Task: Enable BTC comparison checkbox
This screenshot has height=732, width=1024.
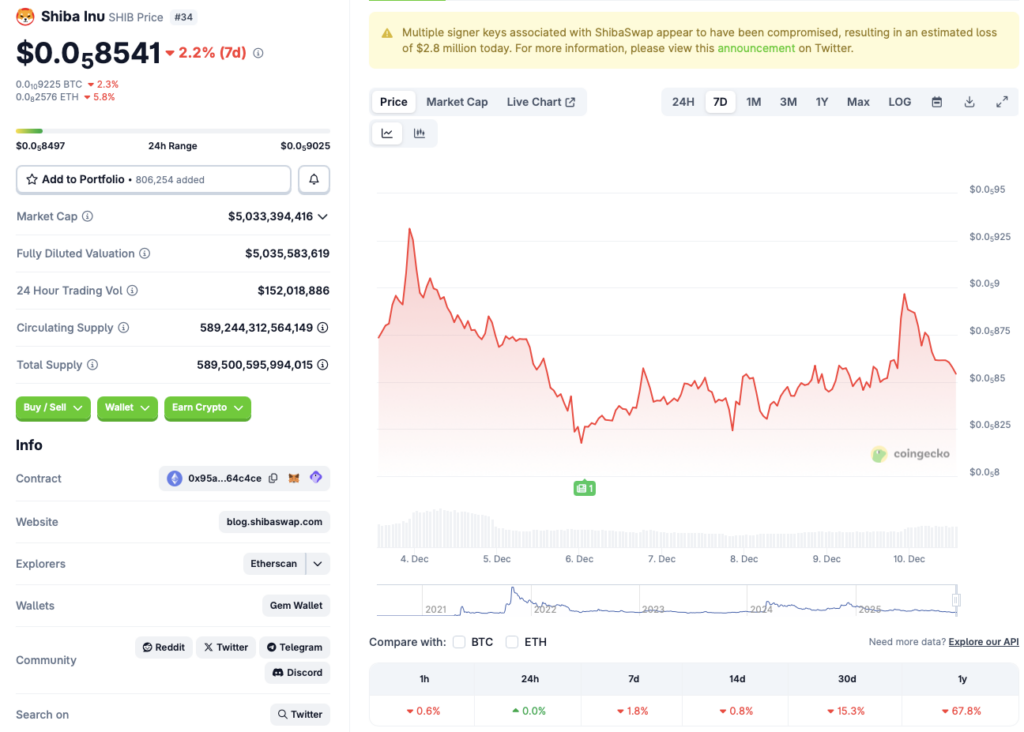Action: (459, 642)
